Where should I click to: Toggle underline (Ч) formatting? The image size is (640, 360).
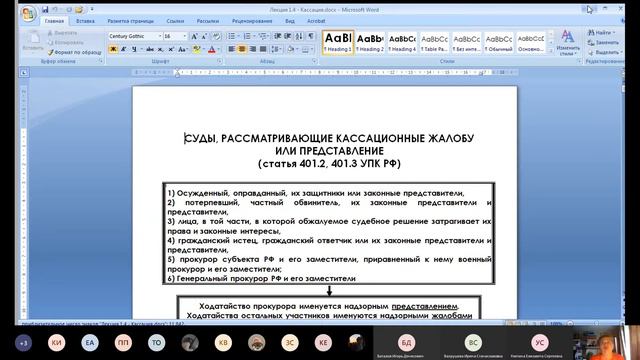point(134,49)
